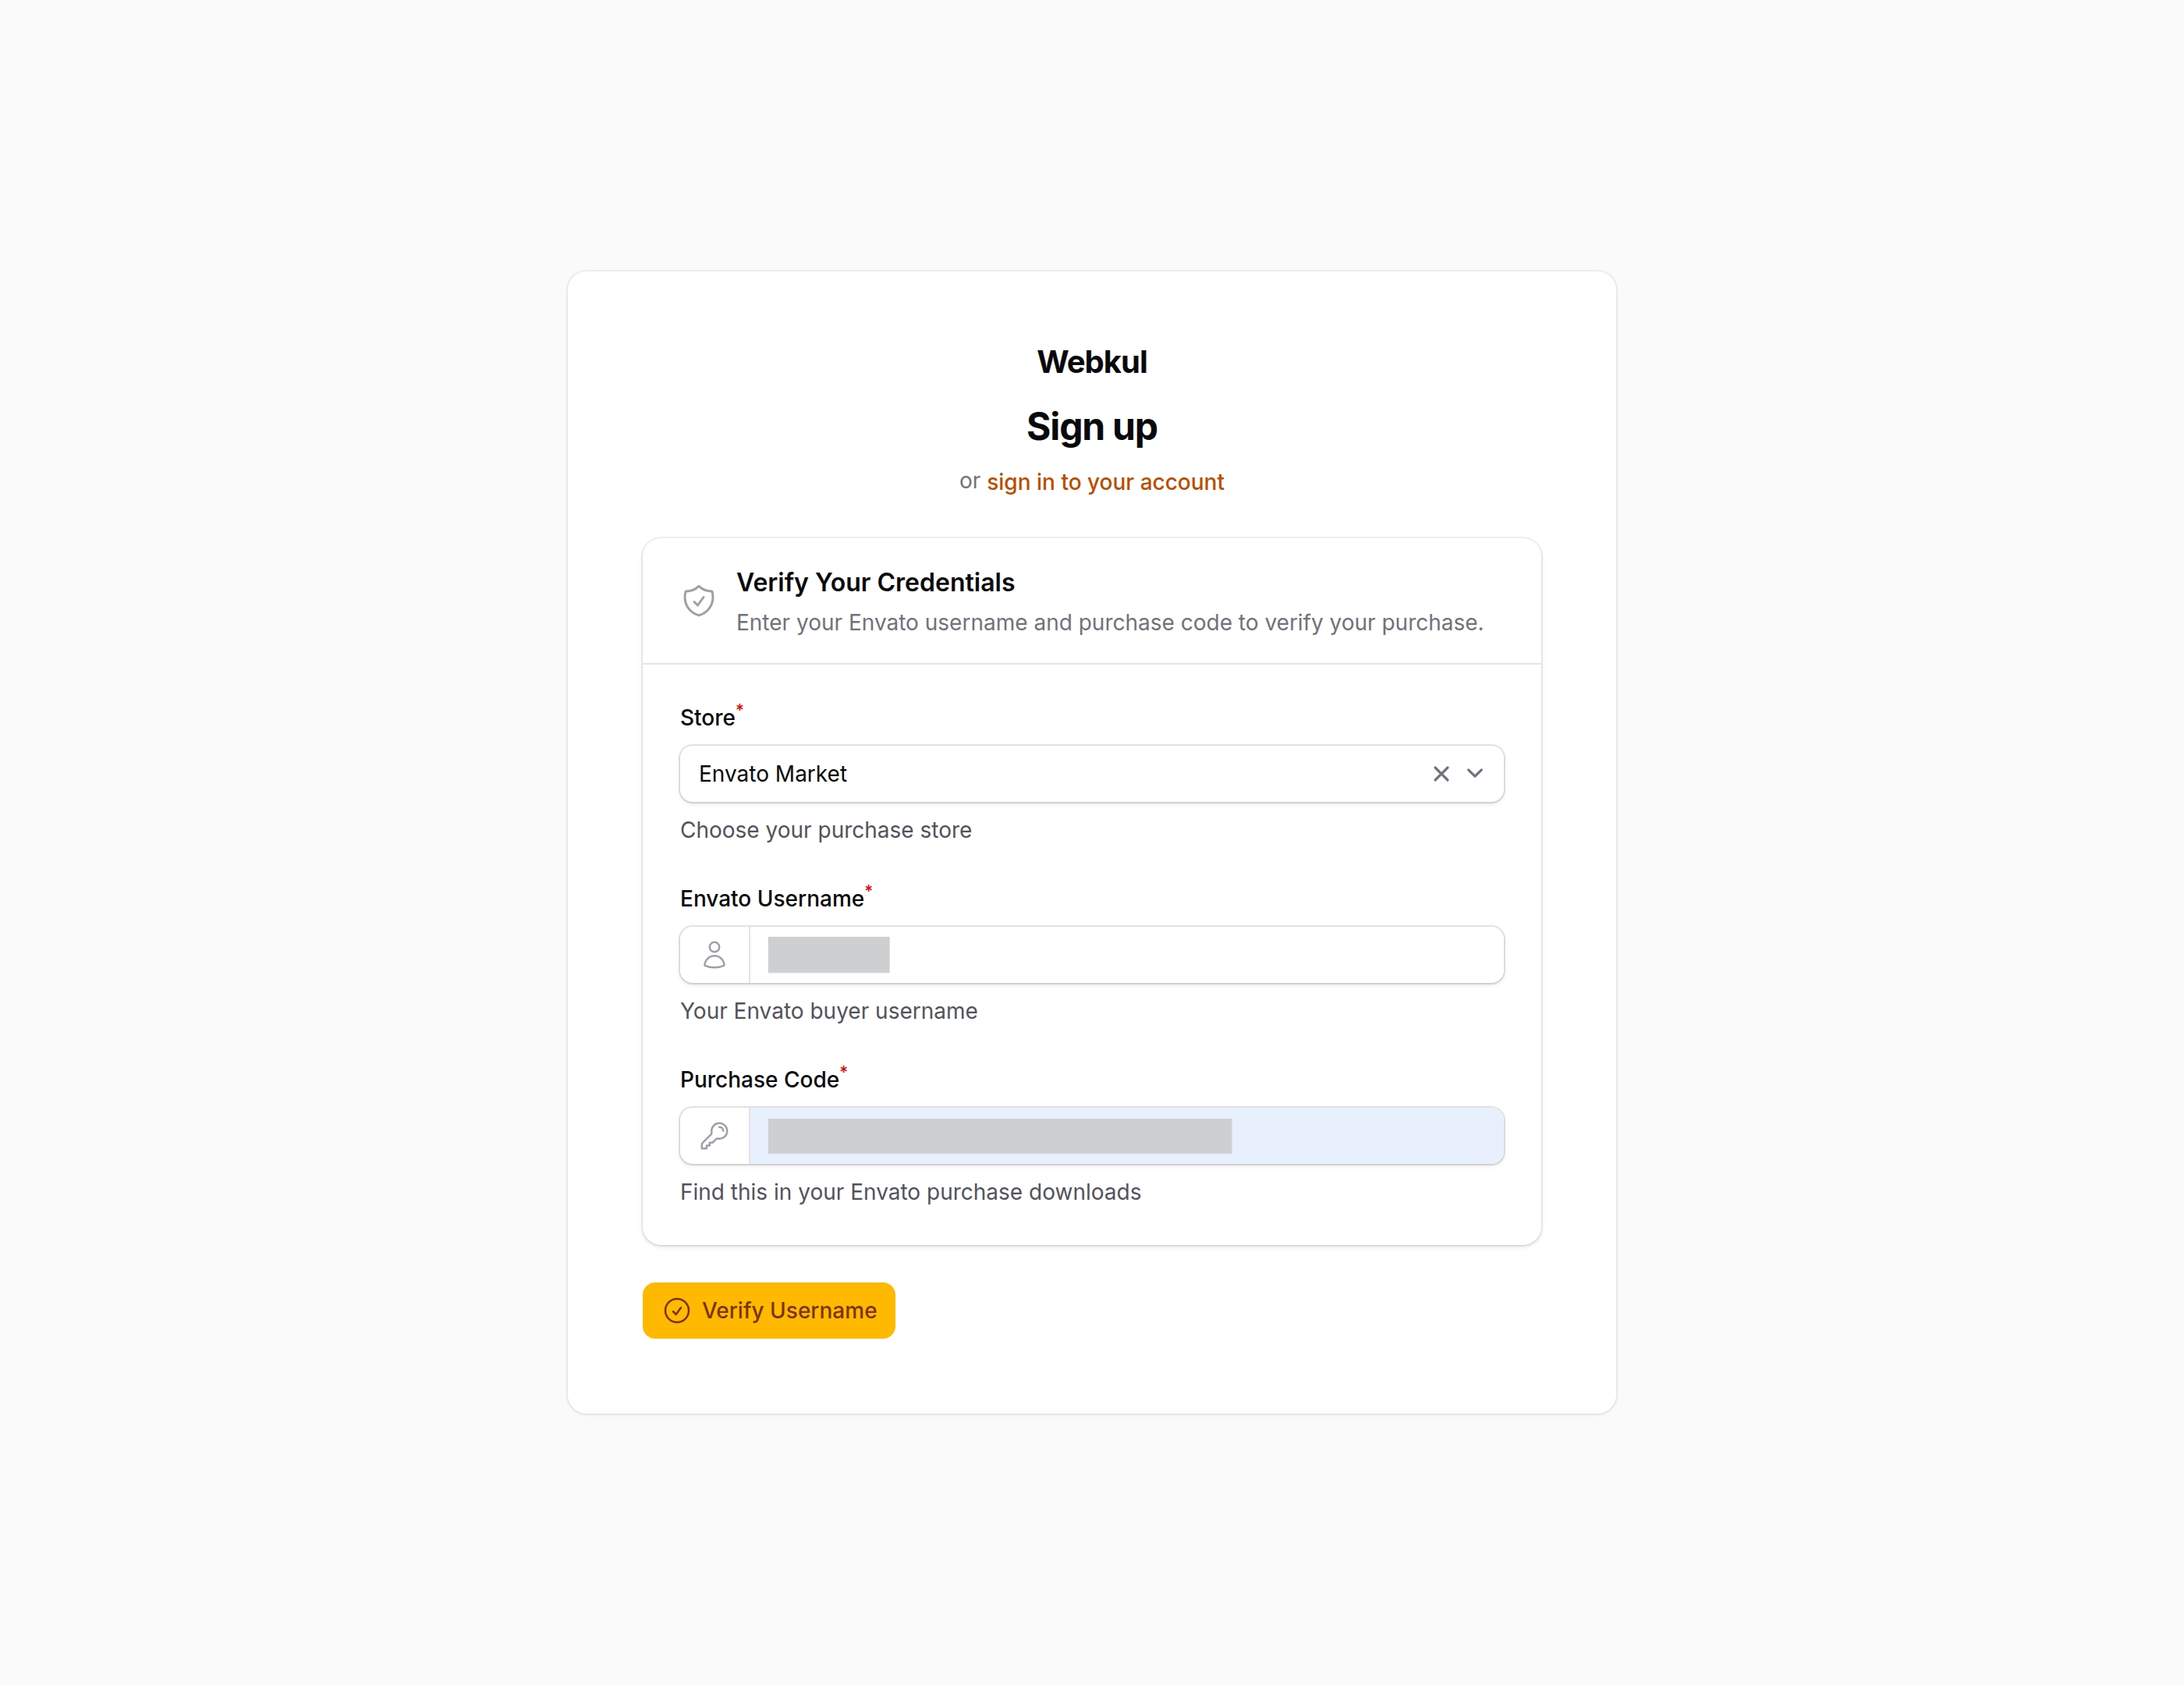2184x1685 pixels.
Task: Click the Webkul heading
Action: click(1091, 362)
